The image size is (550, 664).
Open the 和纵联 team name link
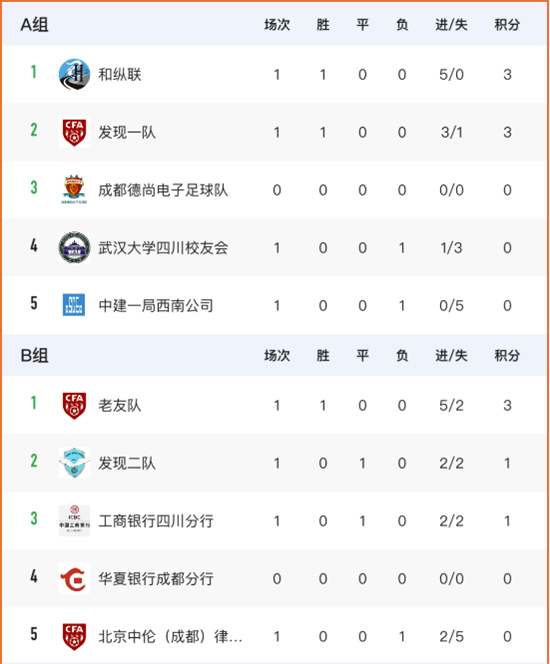click(x=120, y=75)
